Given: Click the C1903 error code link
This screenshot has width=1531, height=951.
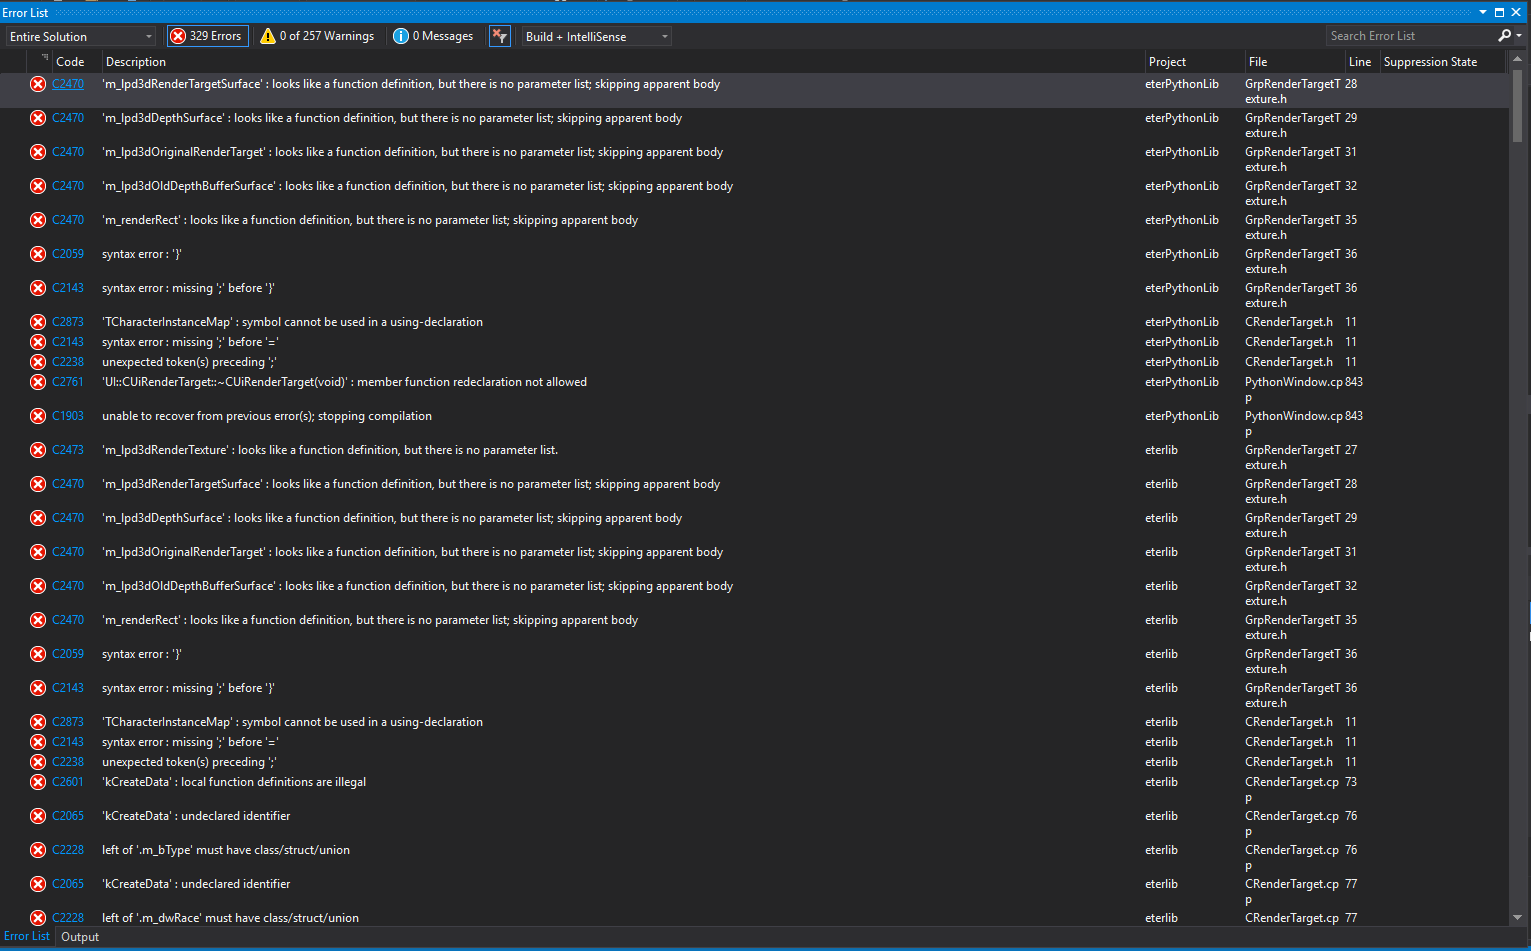Looking at the screenshot, I should click(67, 415).
